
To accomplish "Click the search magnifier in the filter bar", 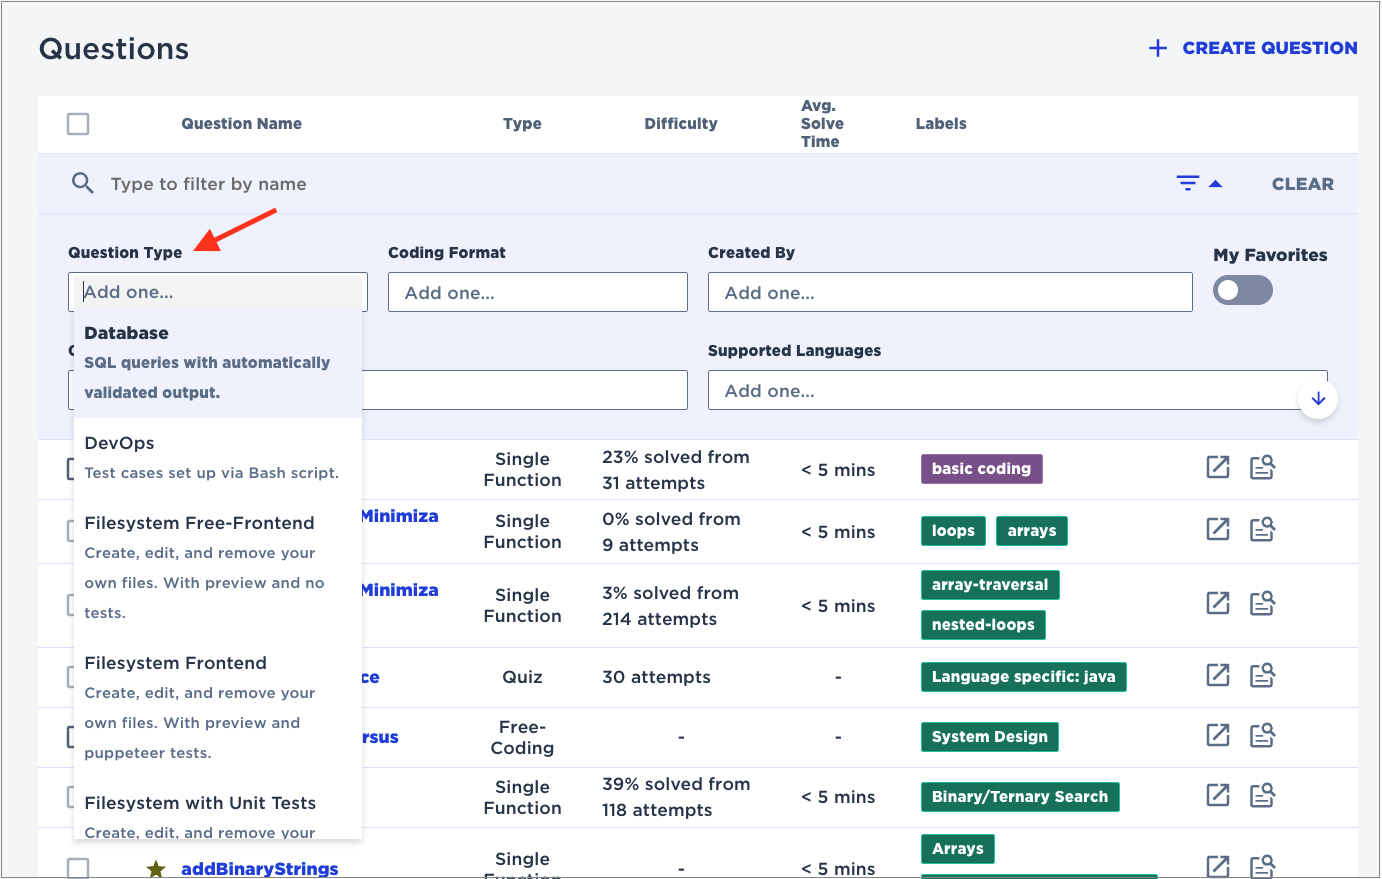I will pos(82,183).
